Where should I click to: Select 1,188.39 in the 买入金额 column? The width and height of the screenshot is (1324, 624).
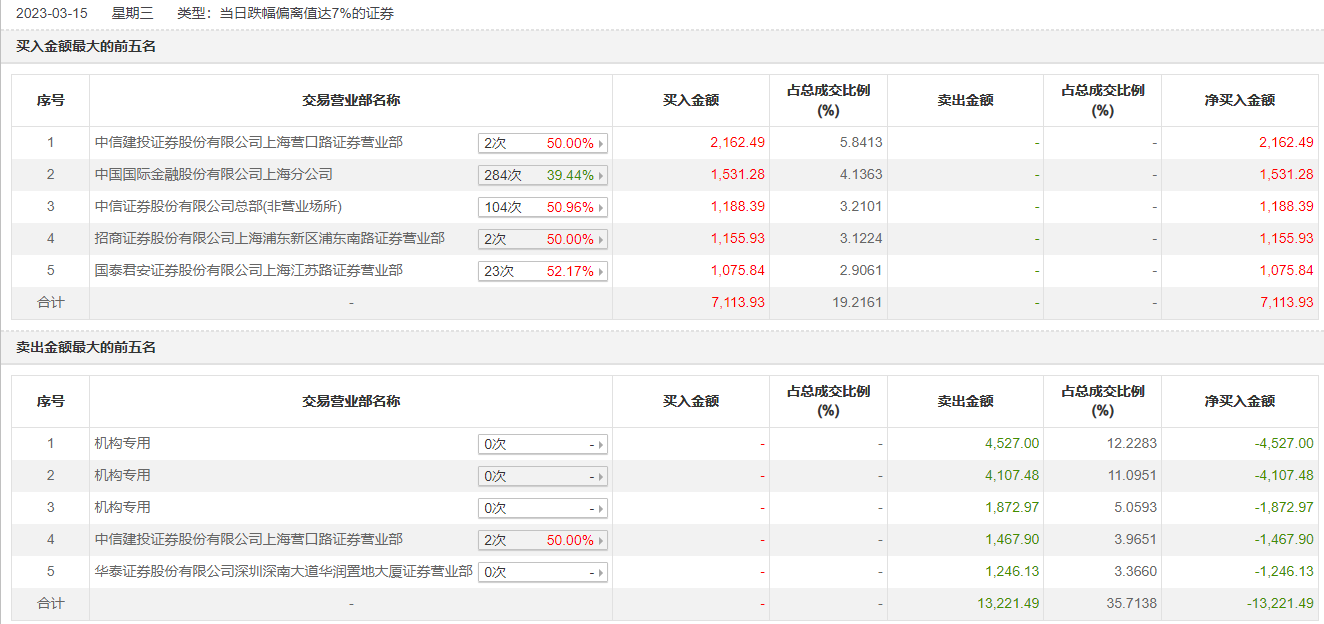[737, 207]
